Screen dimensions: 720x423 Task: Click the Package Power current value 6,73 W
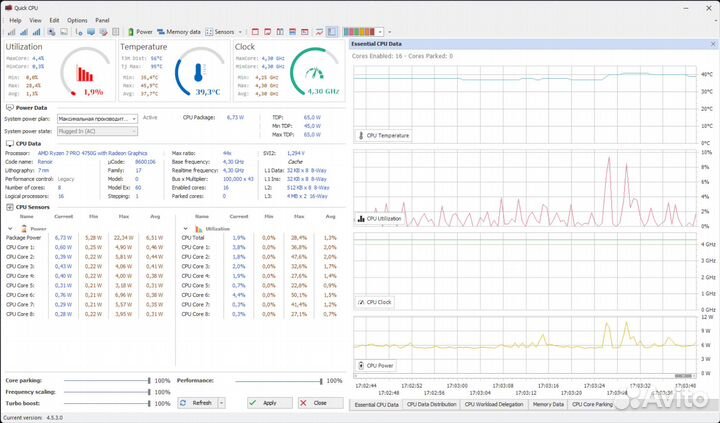63,237
